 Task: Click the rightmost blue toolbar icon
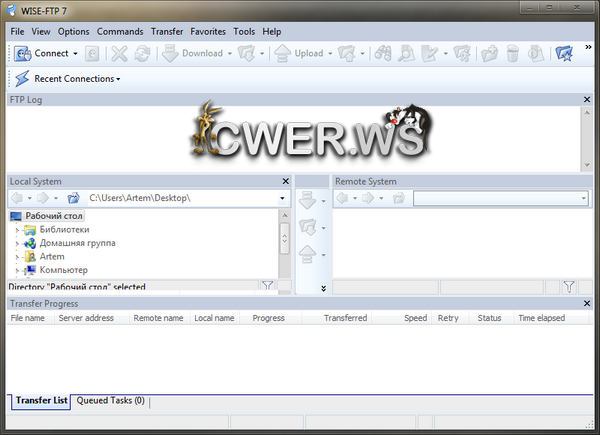coord(564,53)
